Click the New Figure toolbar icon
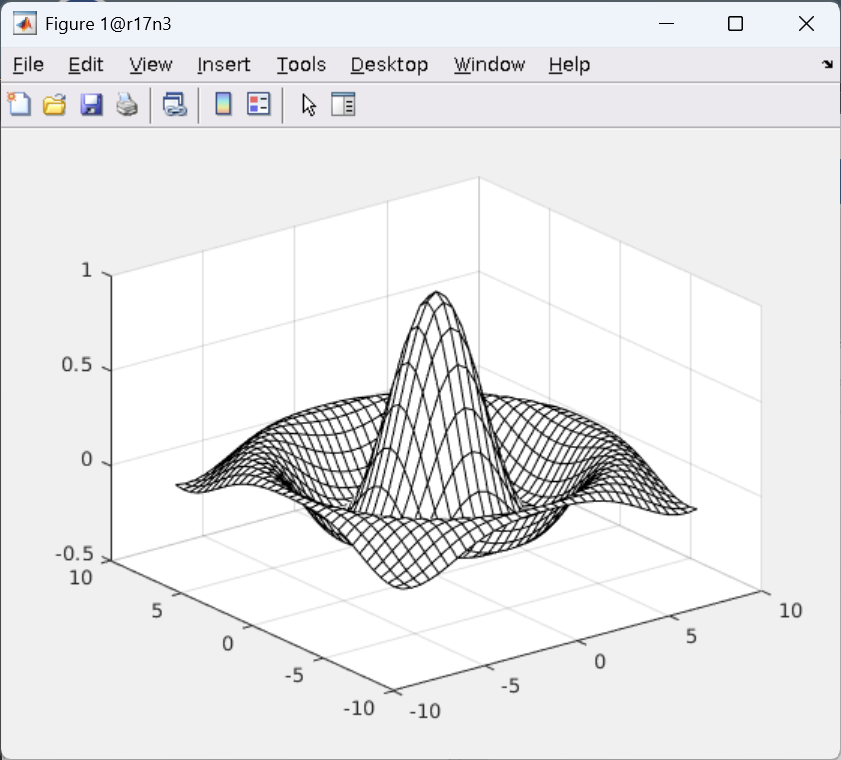 (x=19, y=104)
